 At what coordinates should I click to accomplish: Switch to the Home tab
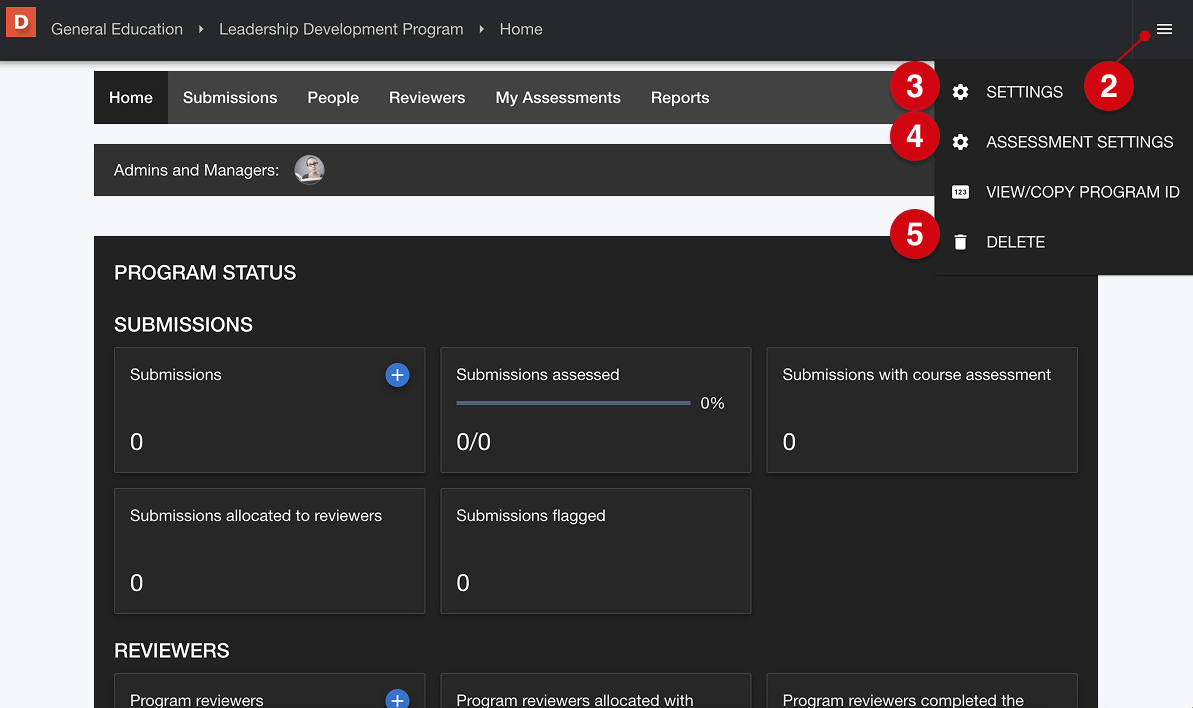(131, 97)
